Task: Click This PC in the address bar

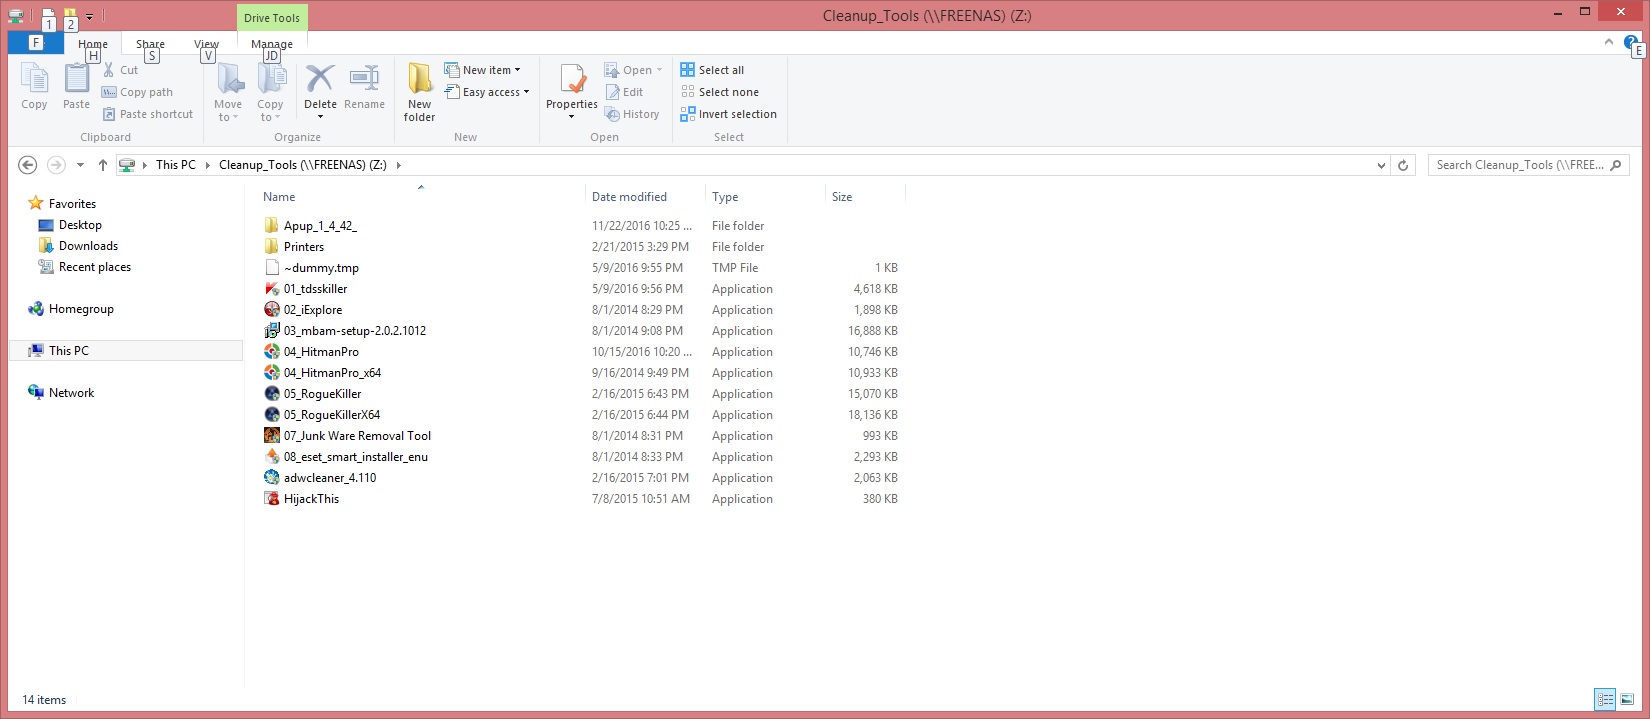Action: 176,165
